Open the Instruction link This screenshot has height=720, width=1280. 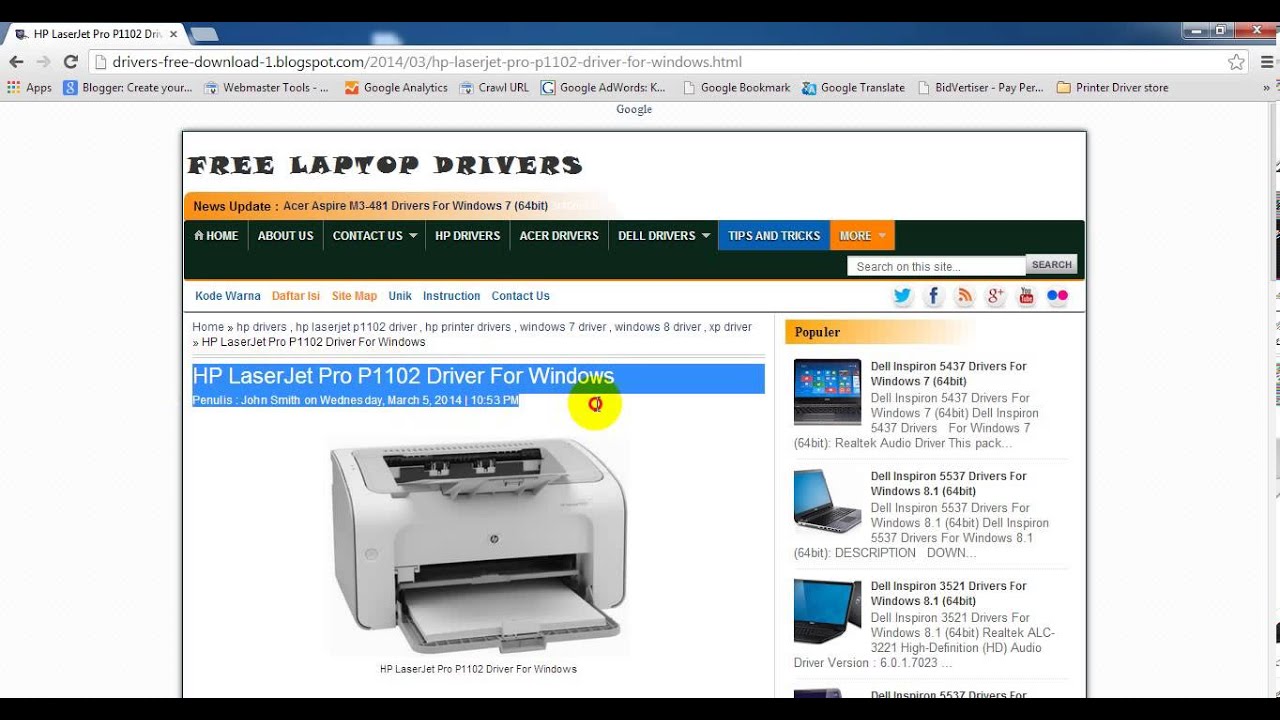click(x=451, y=296)
